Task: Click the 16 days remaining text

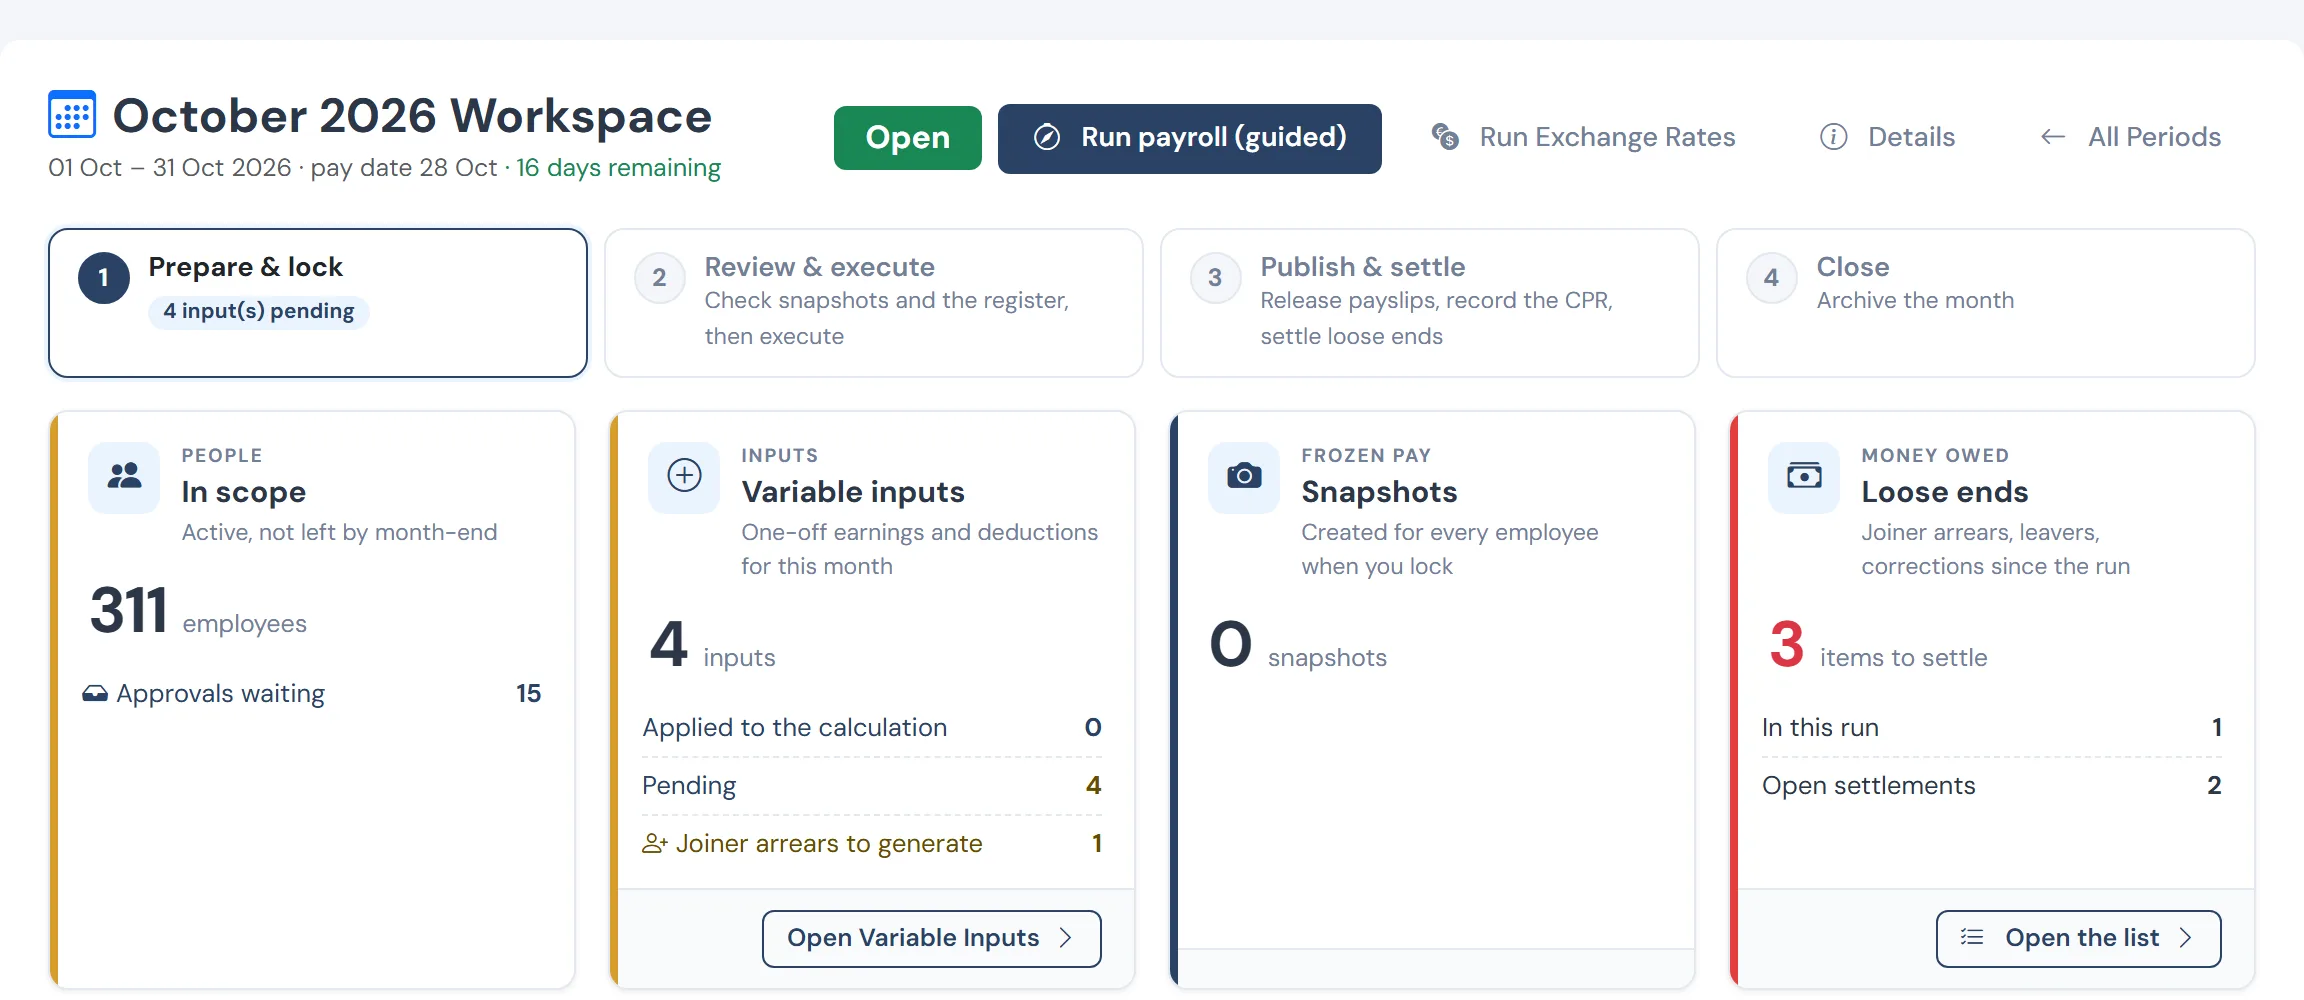Action: click(618, 168)
